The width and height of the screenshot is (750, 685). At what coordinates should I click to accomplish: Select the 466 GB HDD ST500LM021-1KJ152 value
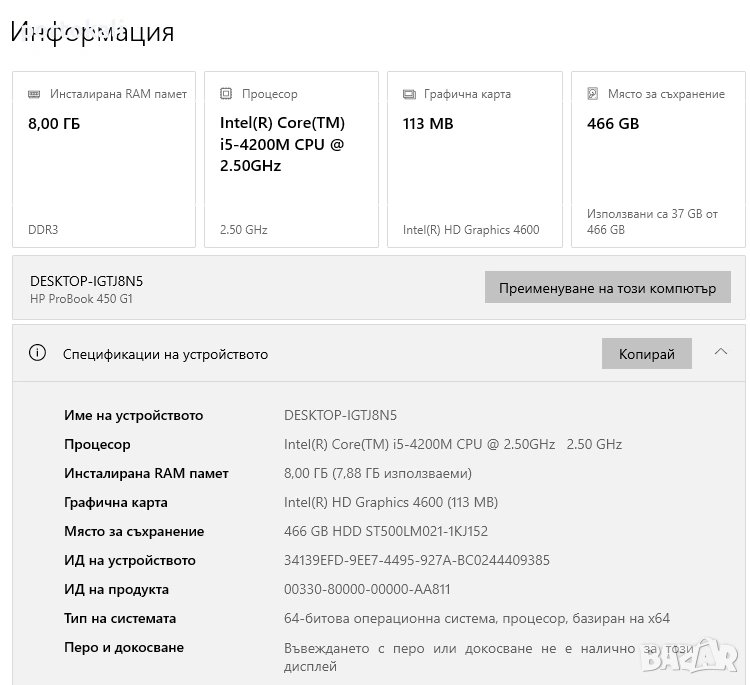386,531
